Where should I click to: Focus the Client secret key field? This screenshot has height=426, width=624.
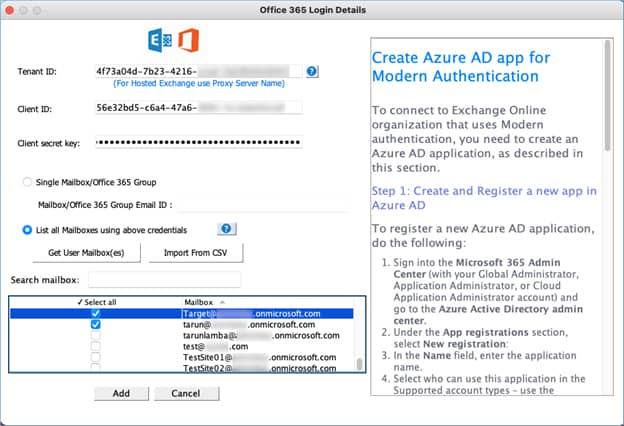[x=199, y=142]
